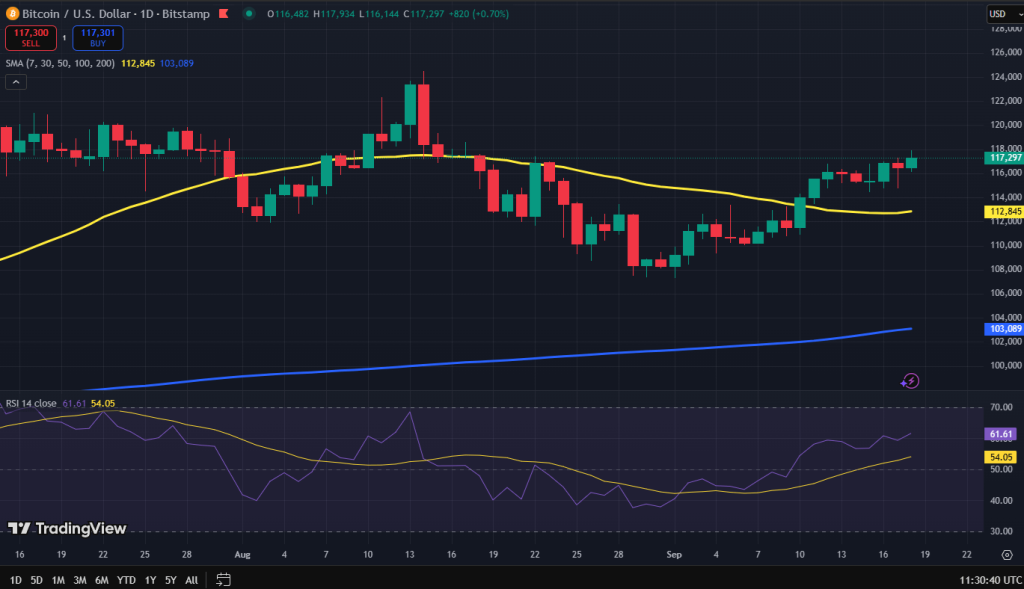
Task: Click the yellow 54.05 RSI label
Action: tap(1000, 457)
